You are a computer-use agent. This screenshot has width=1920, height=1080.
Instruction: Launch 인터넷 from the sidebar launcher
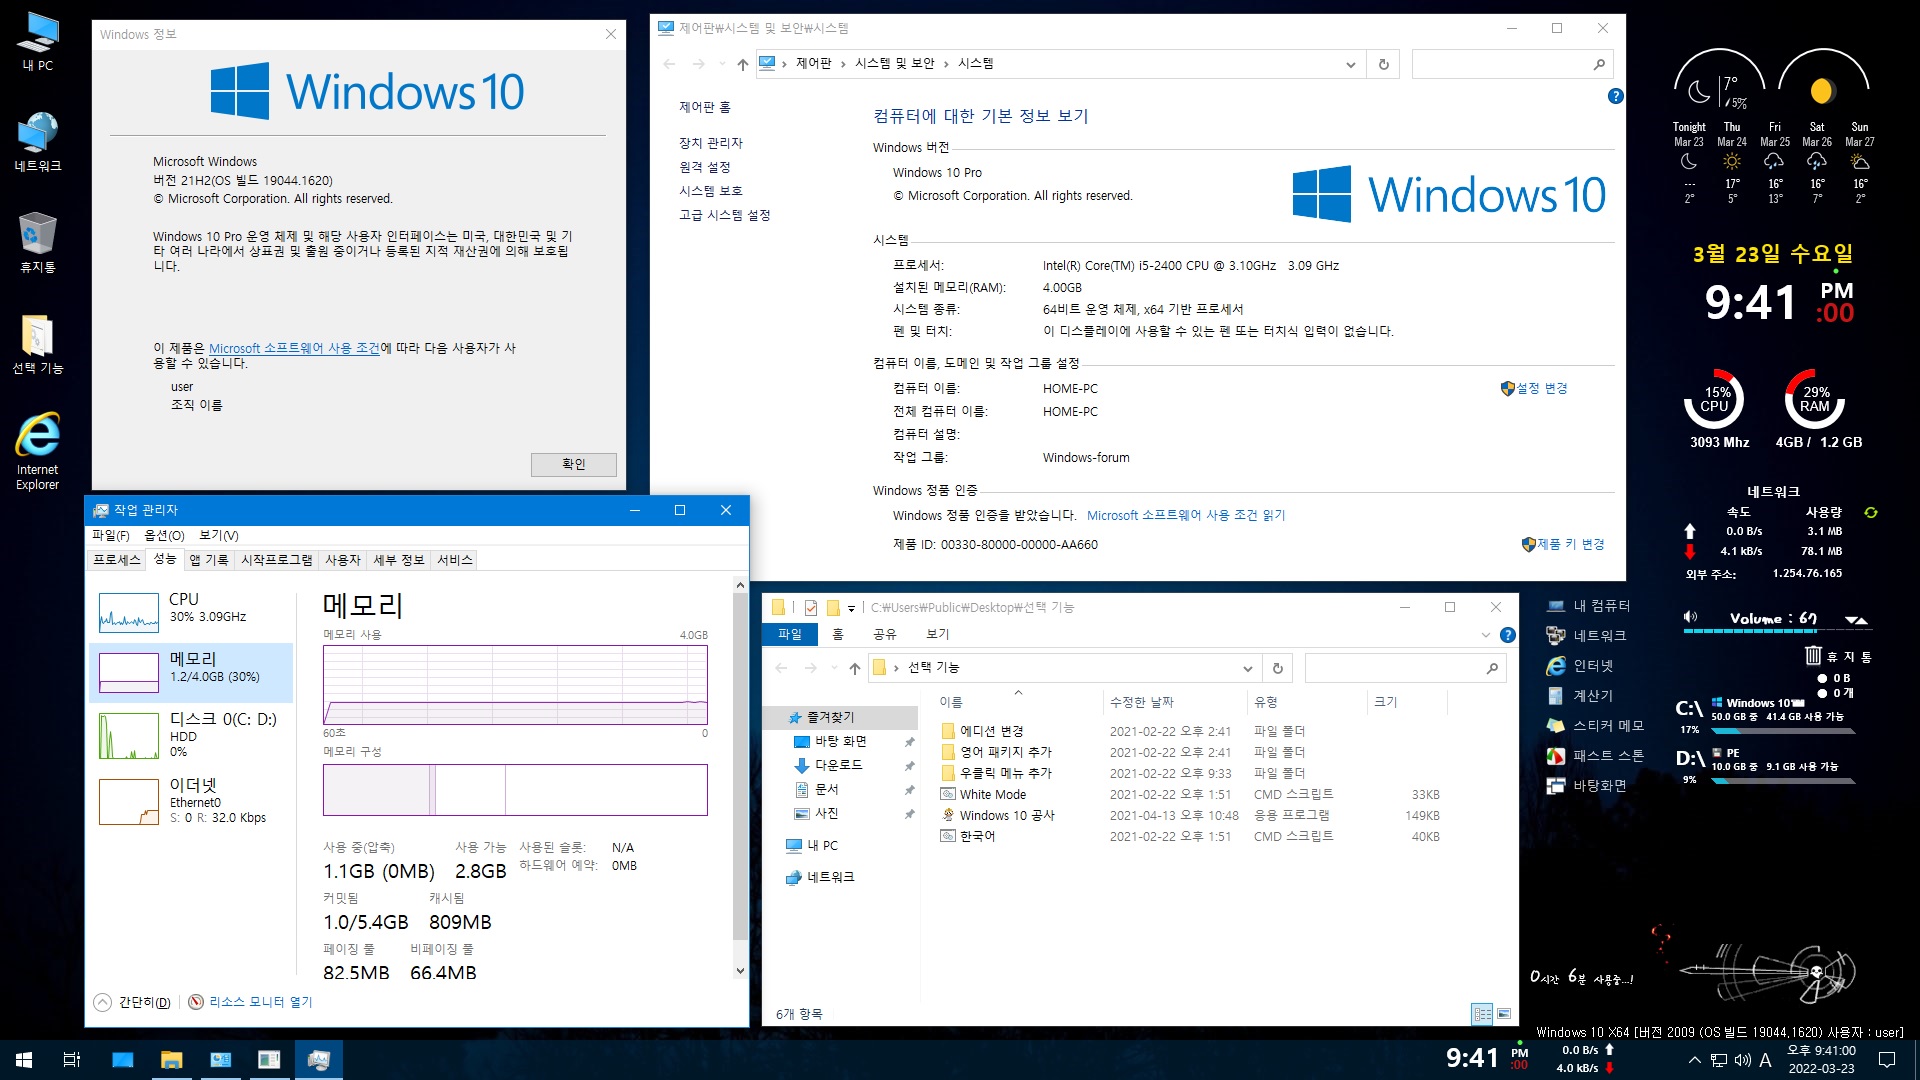[1556, 666]
